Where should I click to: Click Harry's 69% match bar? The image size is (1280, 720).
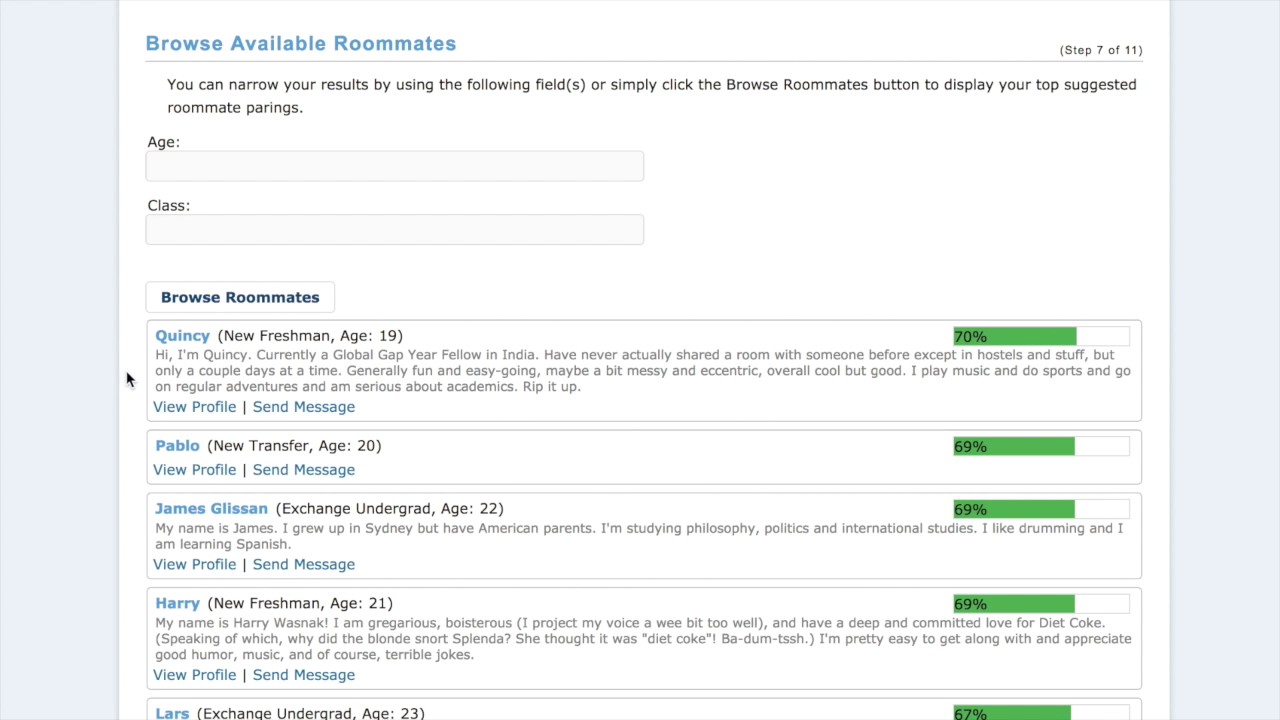click(1041, 604)
